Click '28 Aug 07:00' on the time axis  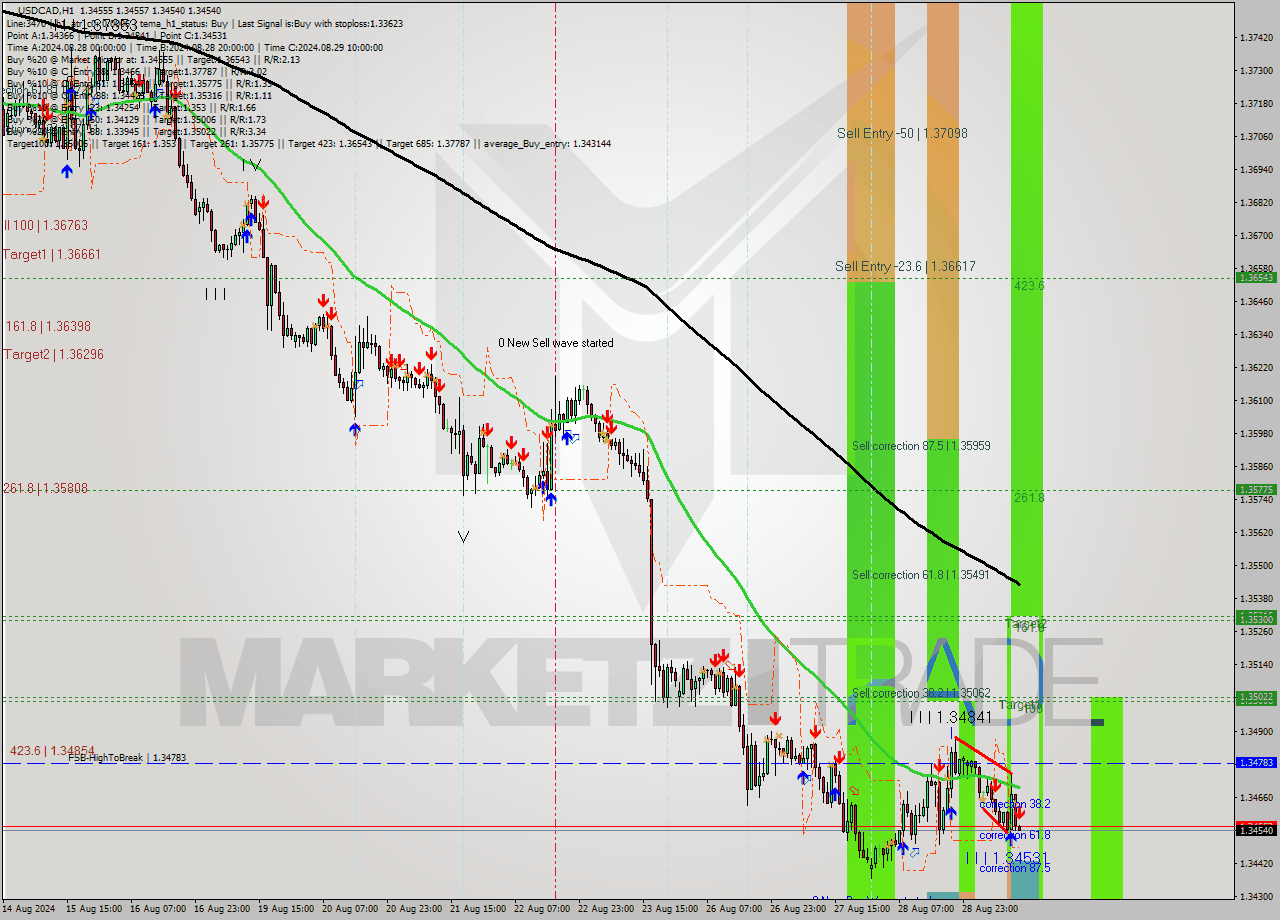(926, 909)
